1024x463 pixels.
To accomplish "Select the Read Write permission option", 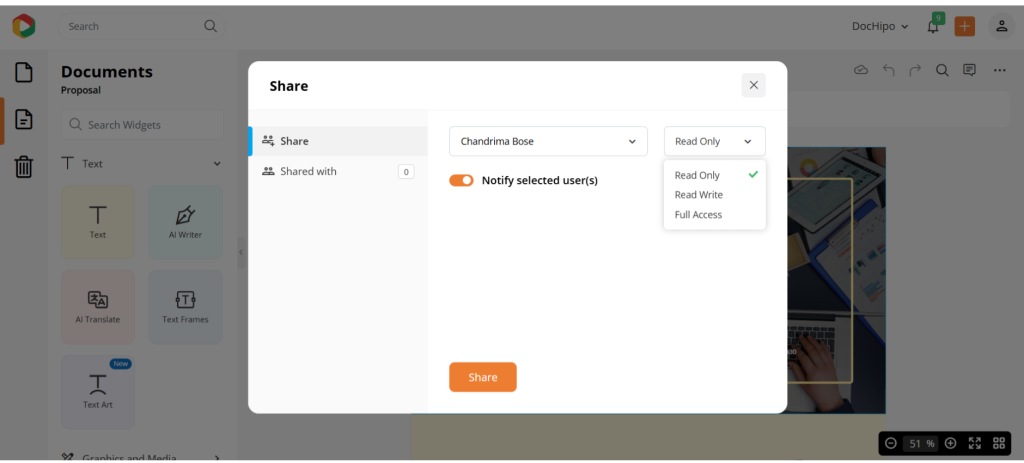I will (698, 195).
